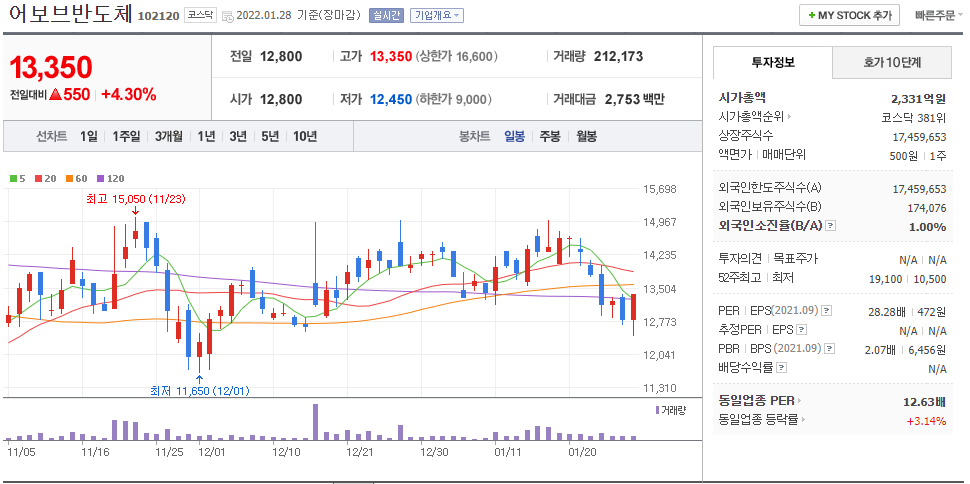This screenshot has height=484, width=970.
Task: Click the orange 60-day average legend swatch
Action: click(67, 179)
